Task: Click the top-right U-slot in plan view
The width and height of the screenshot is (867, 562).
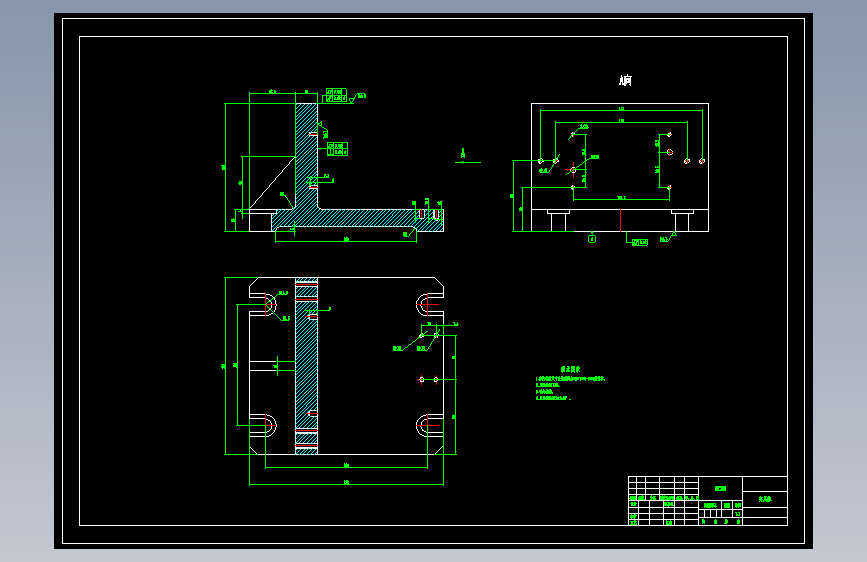Action: point(430,305)
